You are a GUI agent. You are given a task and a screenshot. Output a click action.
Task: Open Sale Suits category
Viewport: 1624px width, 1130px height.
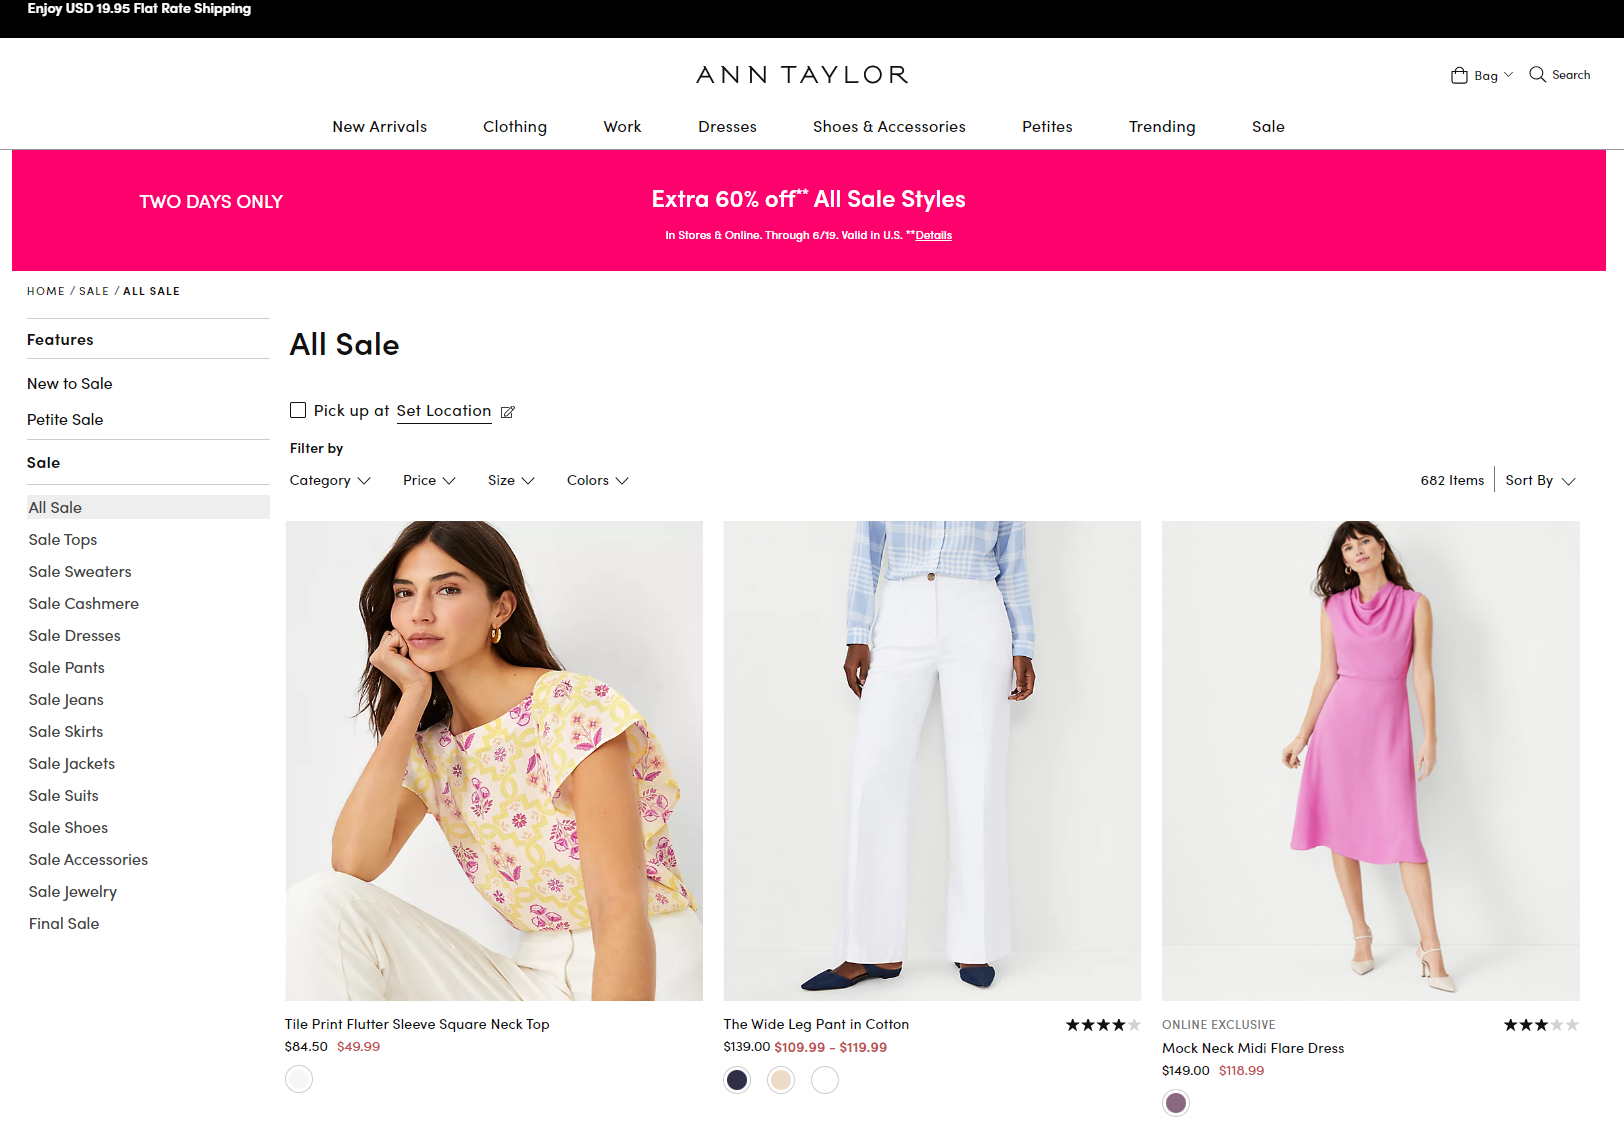pos(64,796)
